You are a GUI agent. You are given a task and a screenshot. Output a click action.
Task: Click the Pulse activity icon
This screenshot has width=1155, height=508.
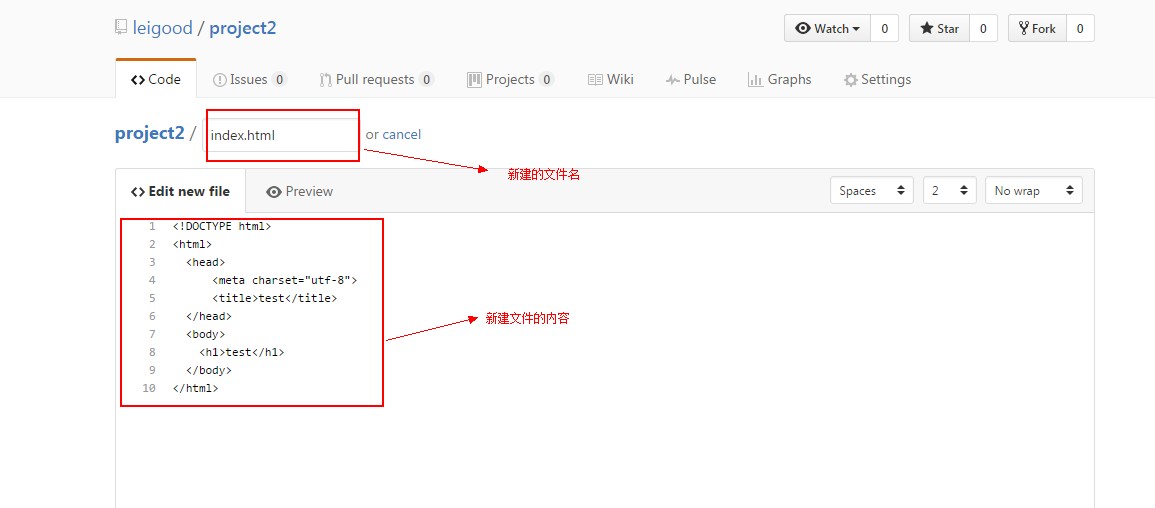673,80
